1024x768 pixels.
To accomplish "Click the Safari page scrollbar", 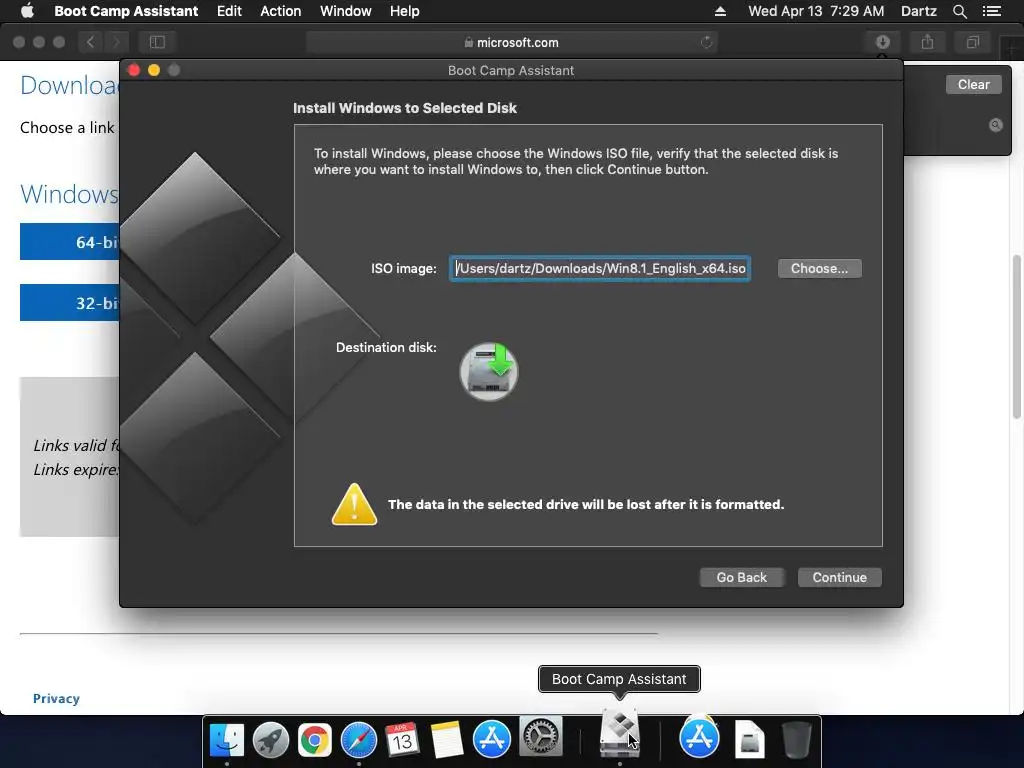I will coord(1017,336).
